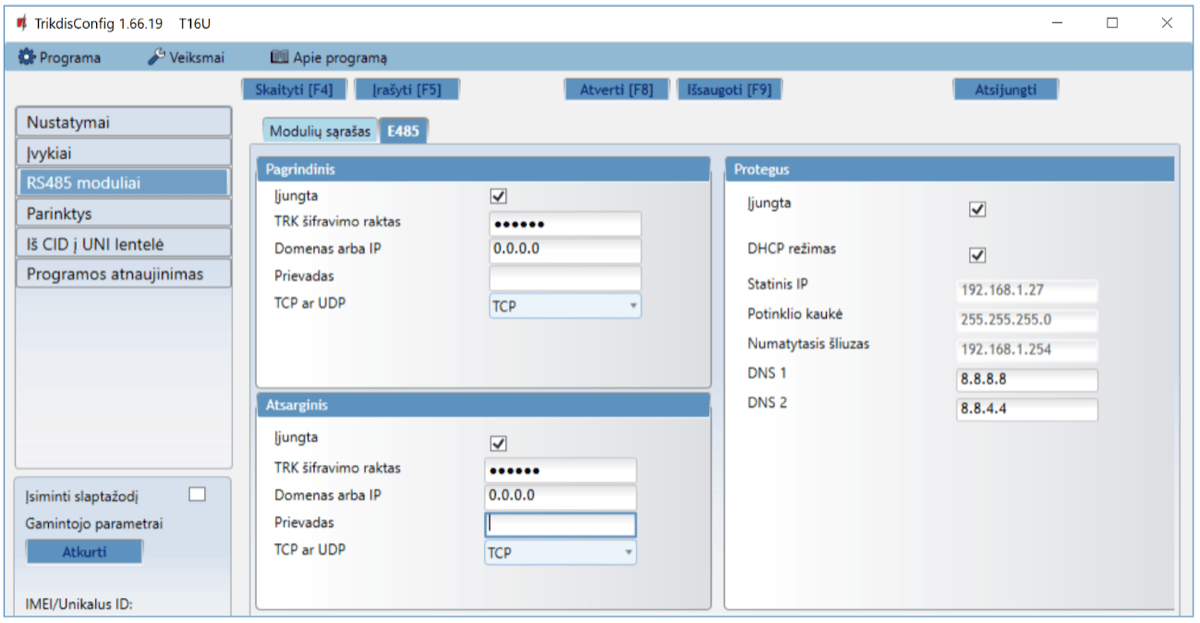
Task: Select Parinktys in the sidebar
Action: pos(124,213)
